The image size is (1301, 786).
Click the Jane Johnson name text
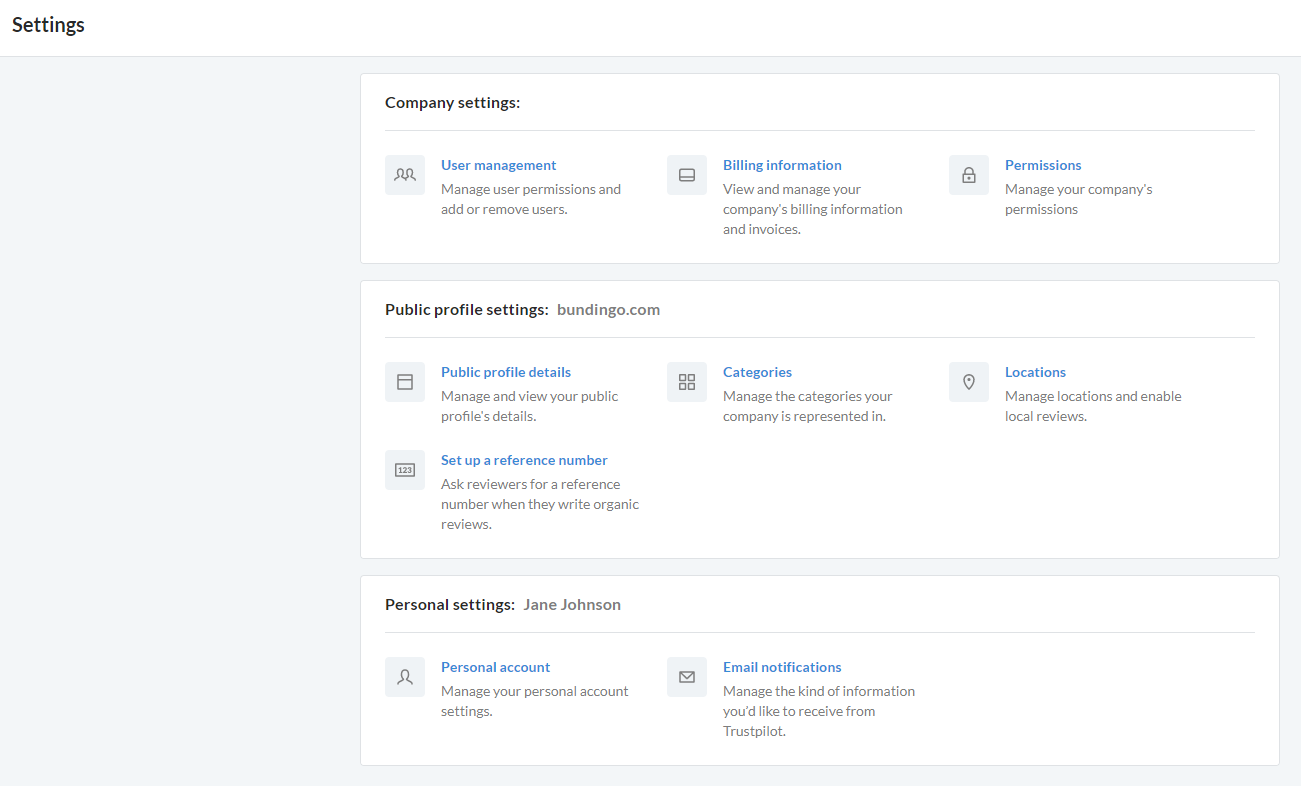(x=572, y=605)
